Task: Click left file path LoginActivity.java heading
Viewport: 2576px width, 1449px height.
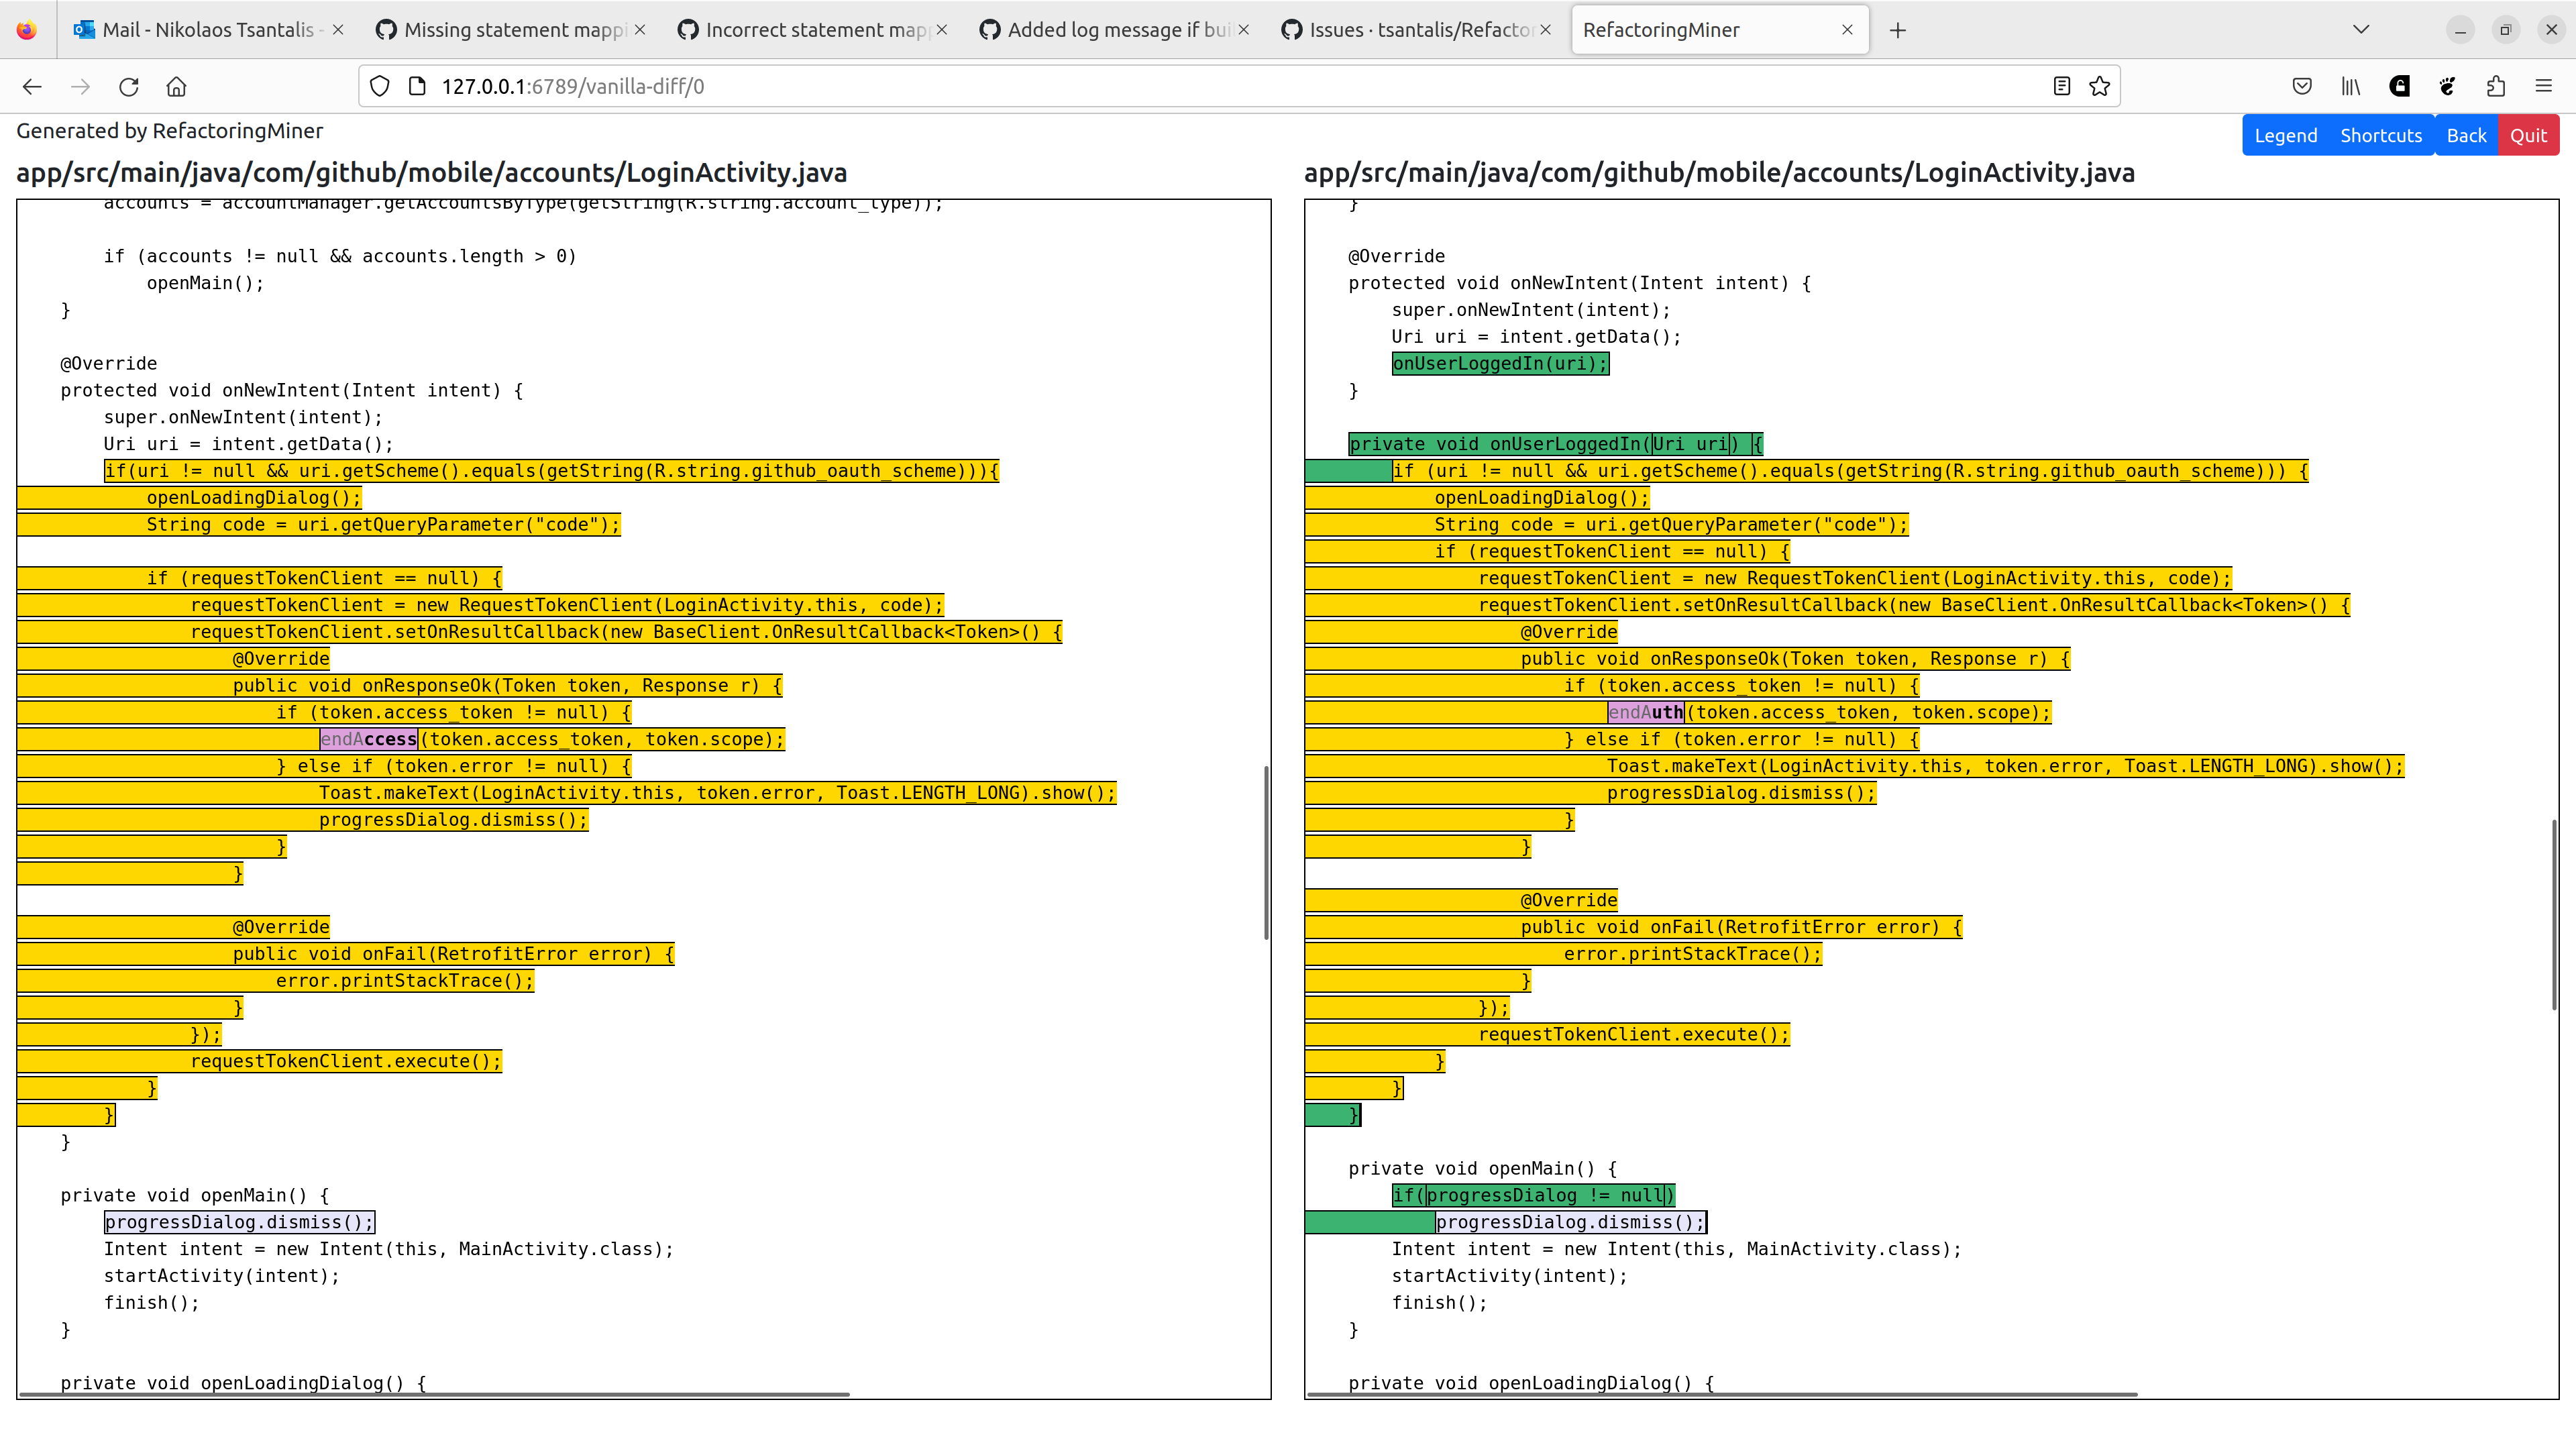Action: [x=432, y=173]
